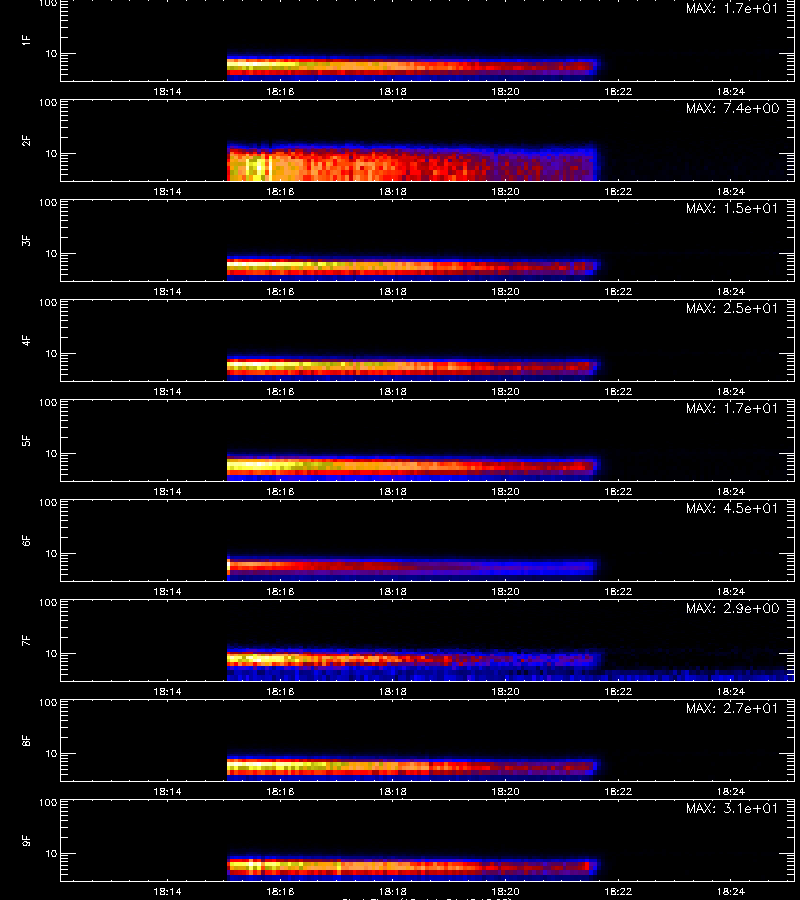Select the MAX: 2.9e+00 readout
The width and height of the screenshot is (800, 900).
click(x=732, y=608)
